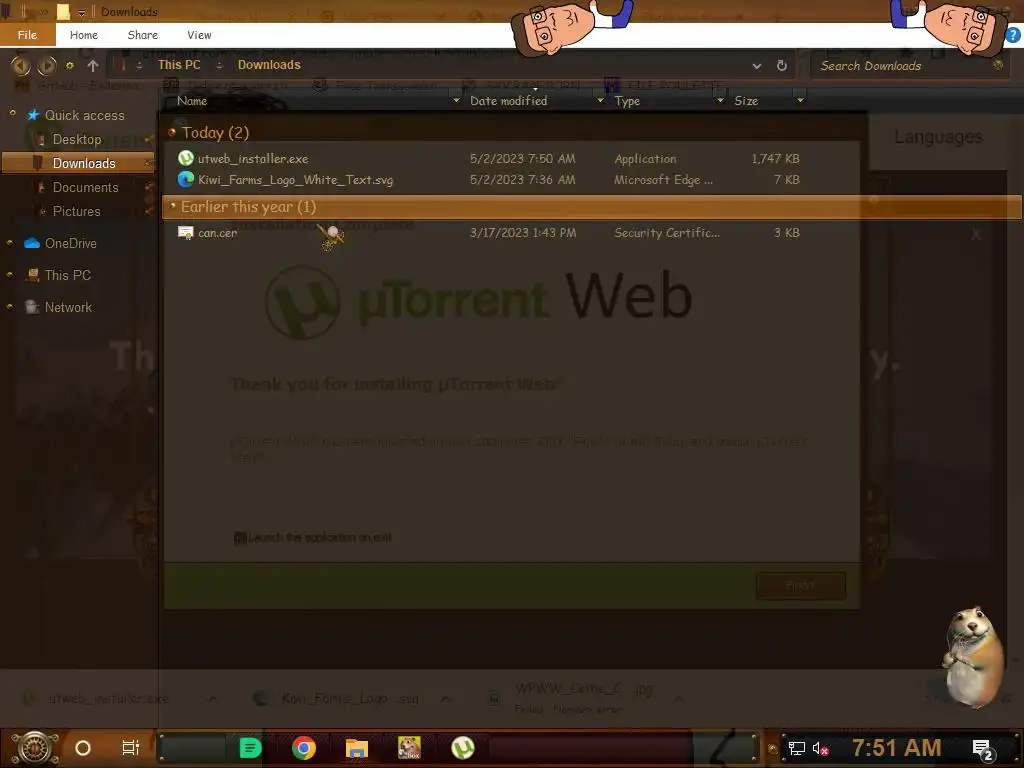Viewport: 1024px width, 768px height.
Task: Open Cortana circle on taskbar
Action: [x=83, y=748]
